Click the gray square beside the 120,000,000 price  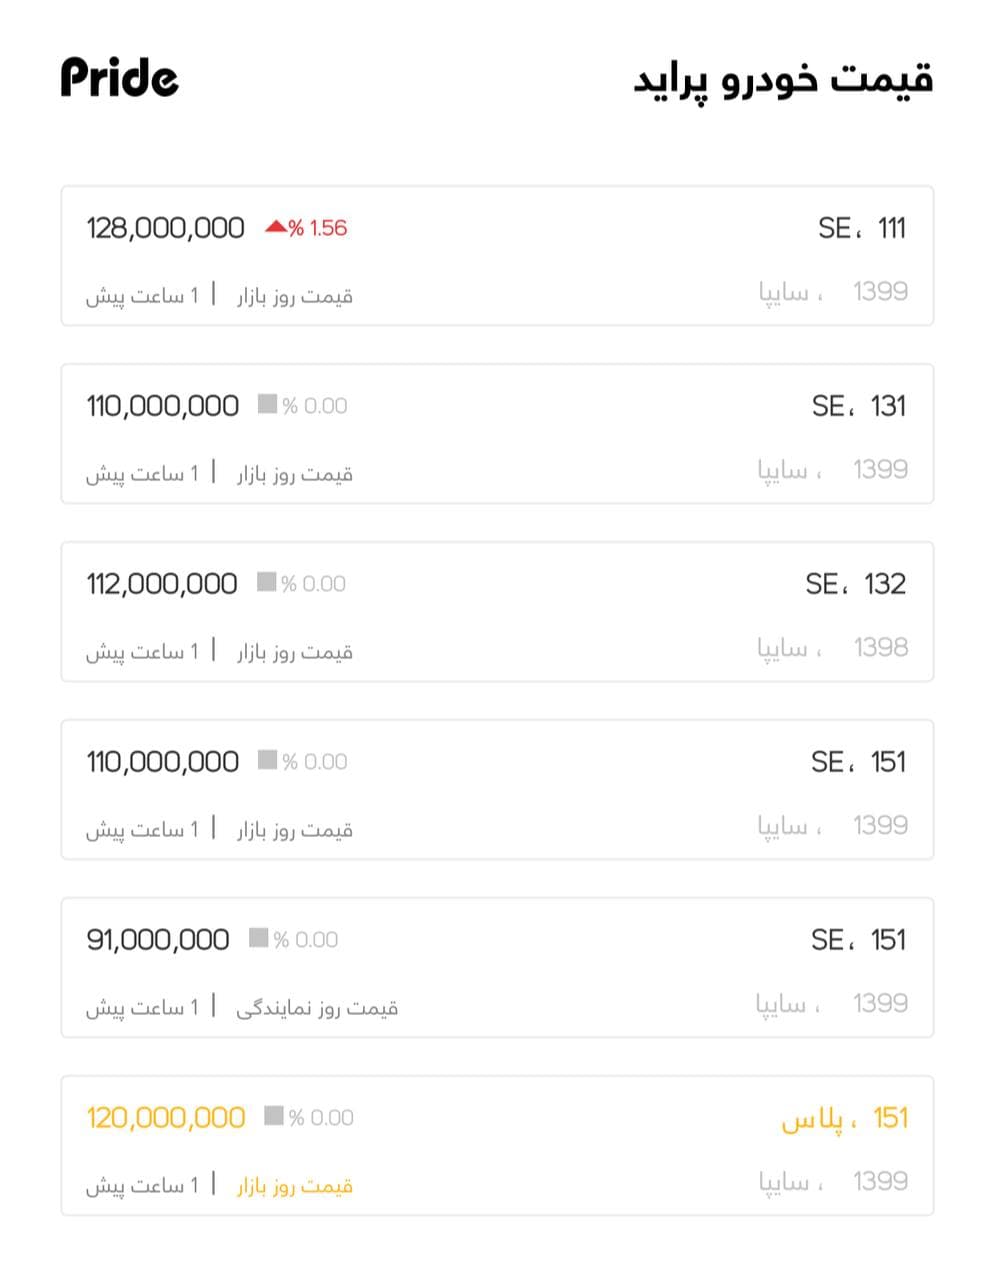(273, 1116)
